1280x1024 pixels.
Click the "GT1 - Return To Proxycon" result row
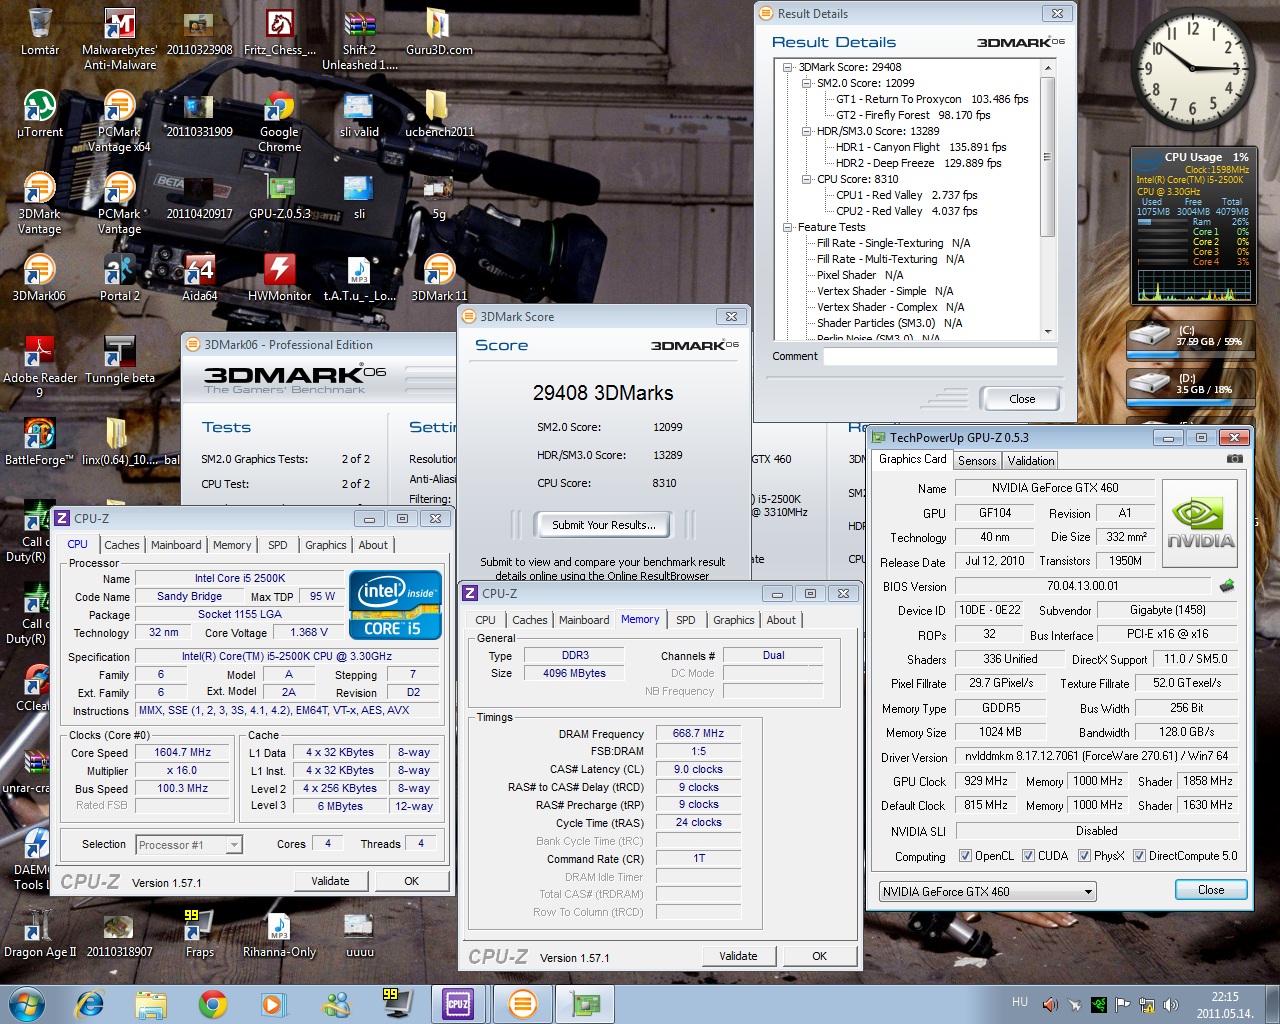[932, 99]
